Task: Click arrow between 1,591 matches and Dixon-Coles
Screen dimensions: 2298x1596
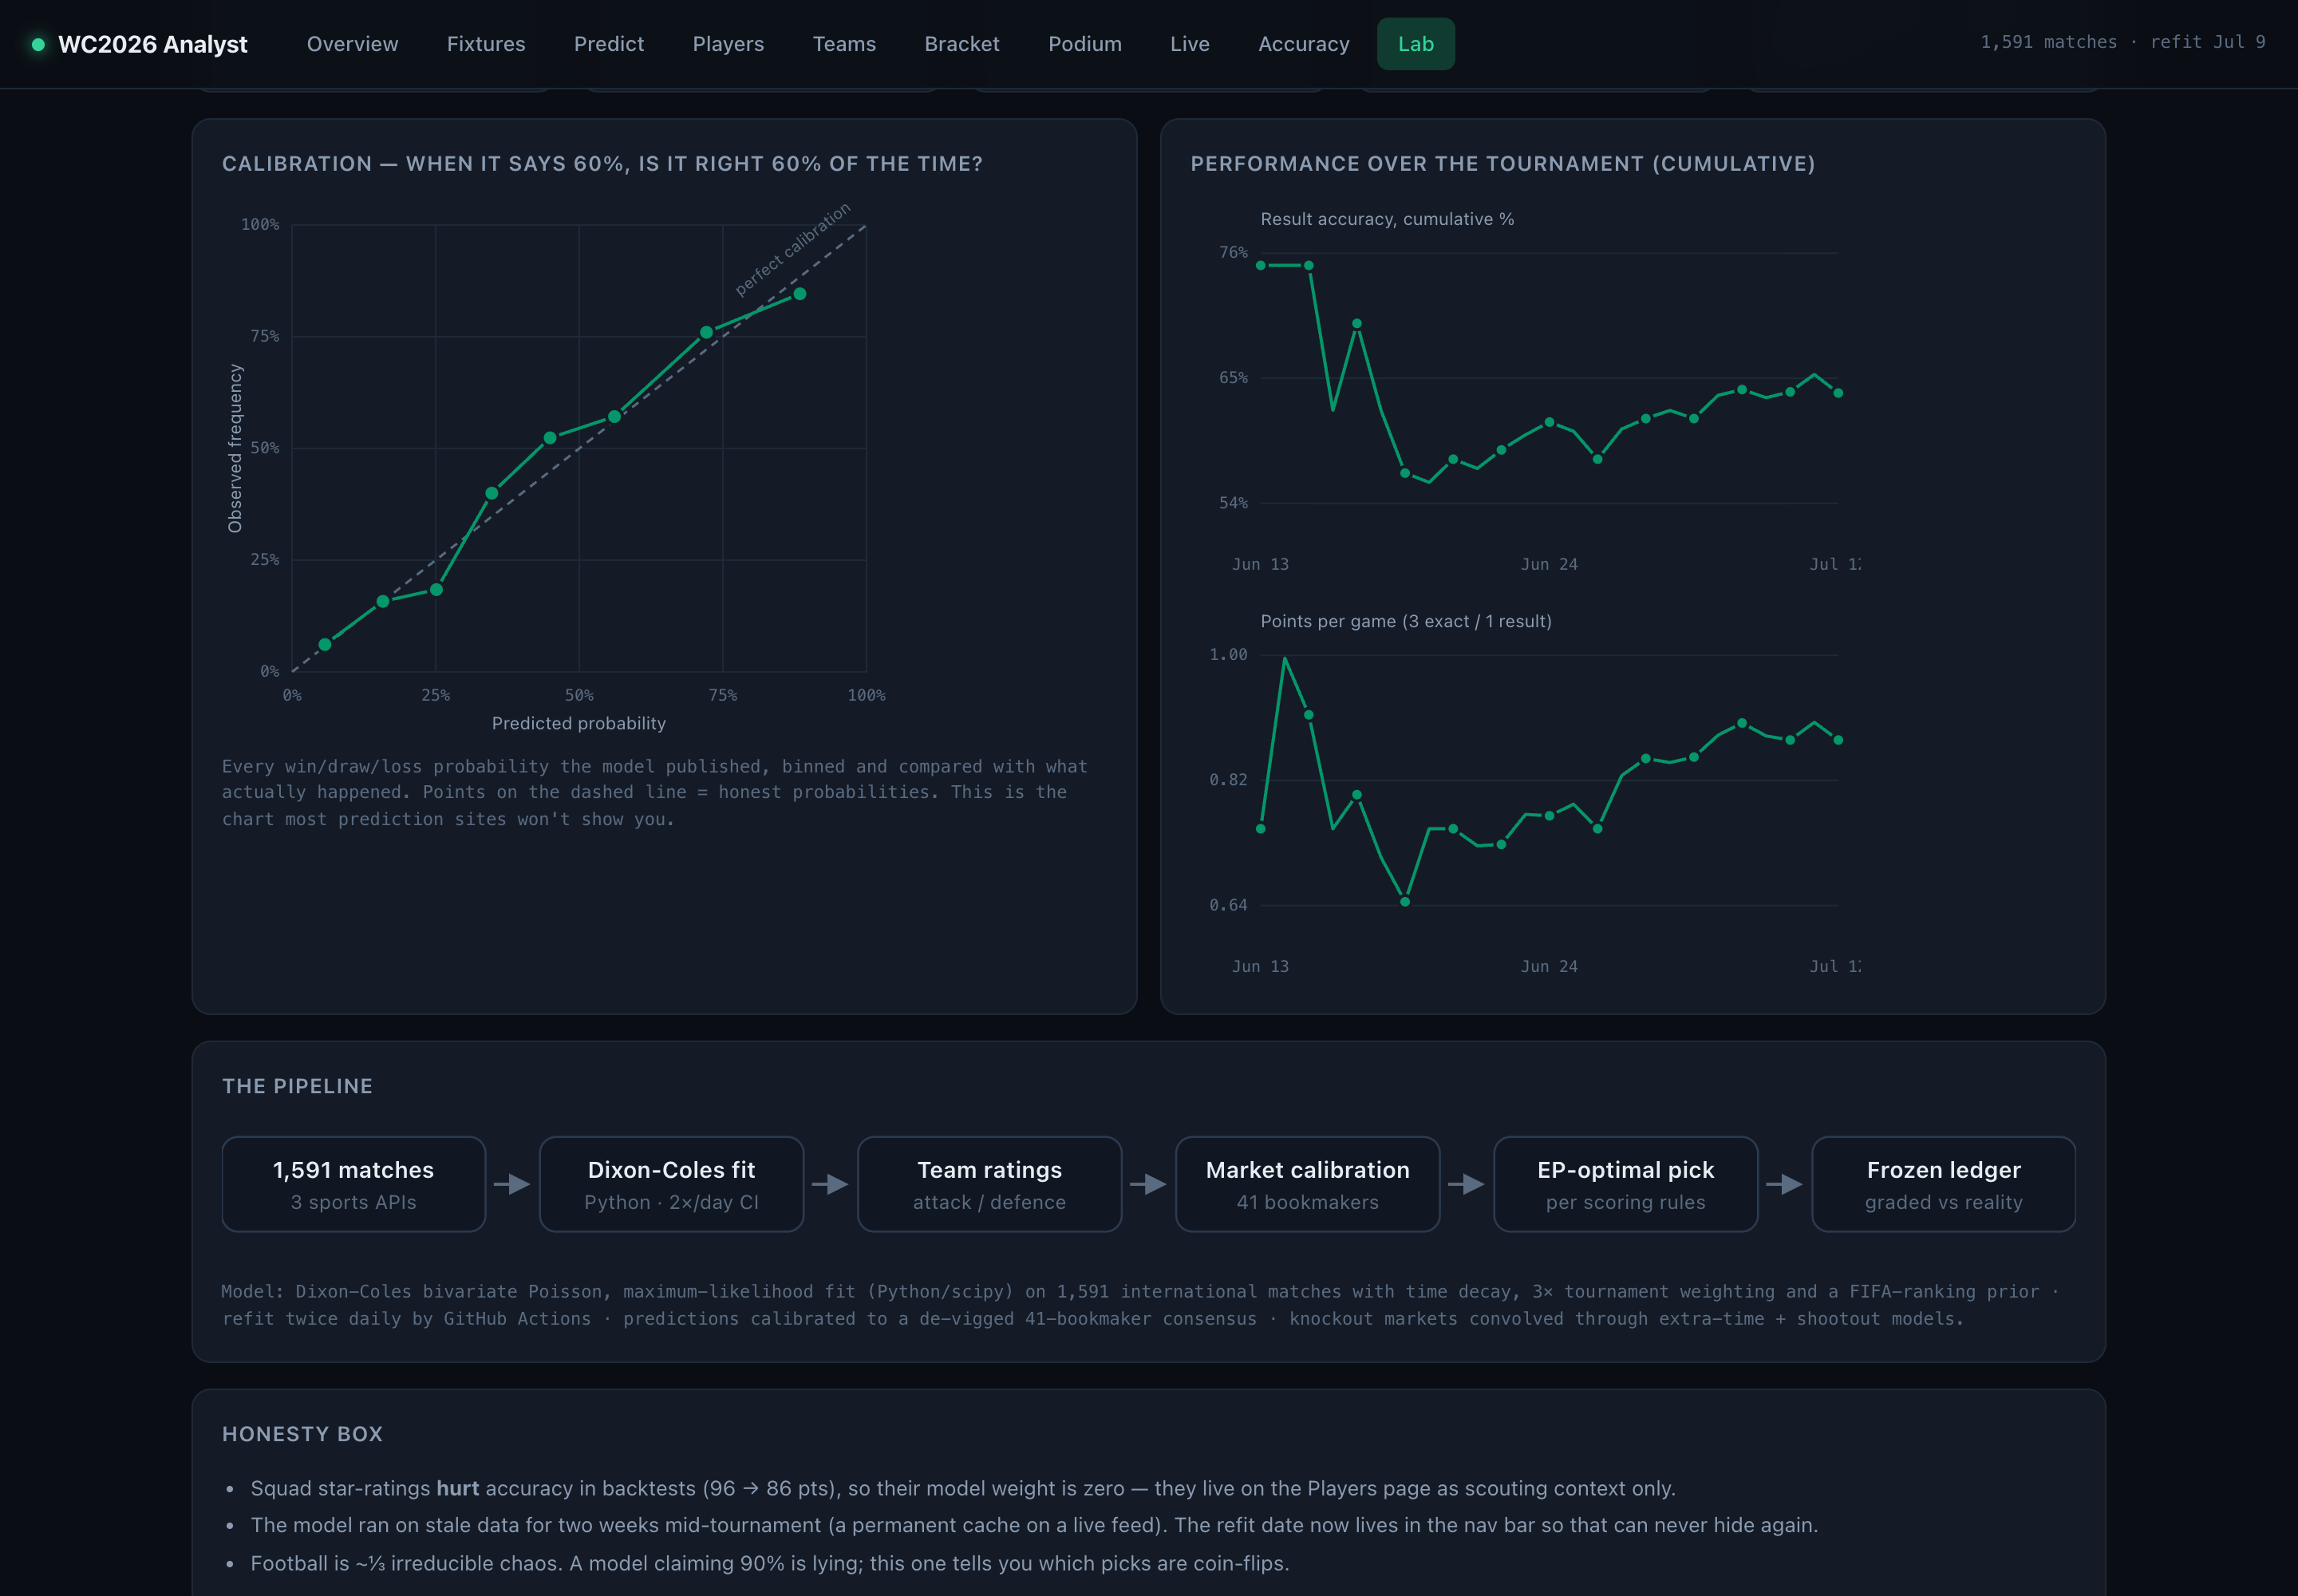Action: click(513, 1184)
